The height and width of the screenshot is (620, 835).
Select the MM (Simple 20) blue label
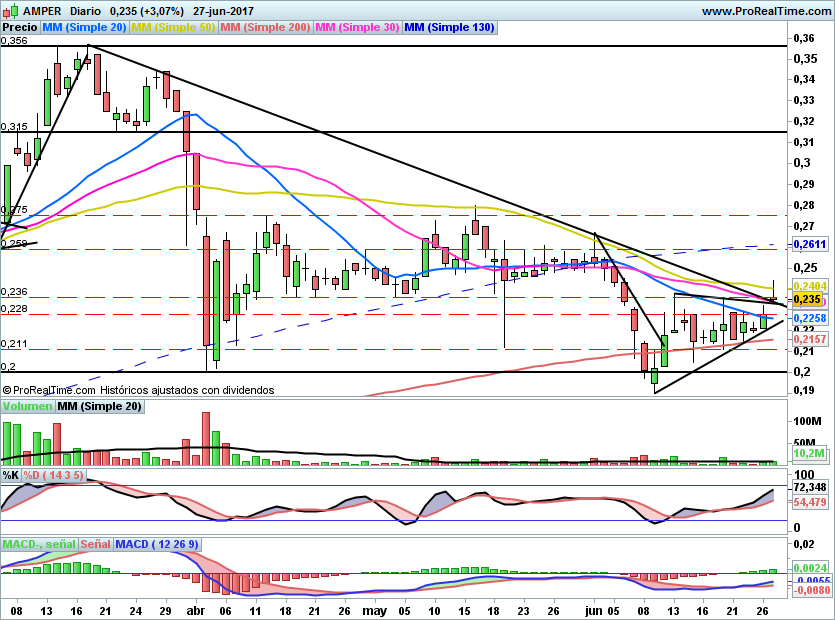pos(84,28)
